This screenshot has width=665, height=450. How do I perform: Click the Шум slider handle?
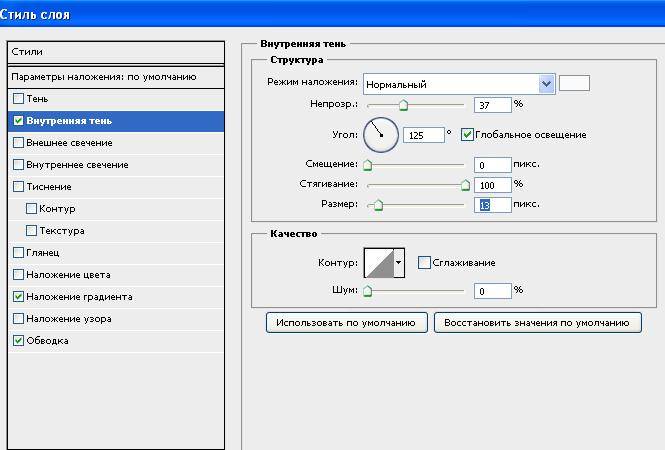pyautogui.click(x=367, y=291)
